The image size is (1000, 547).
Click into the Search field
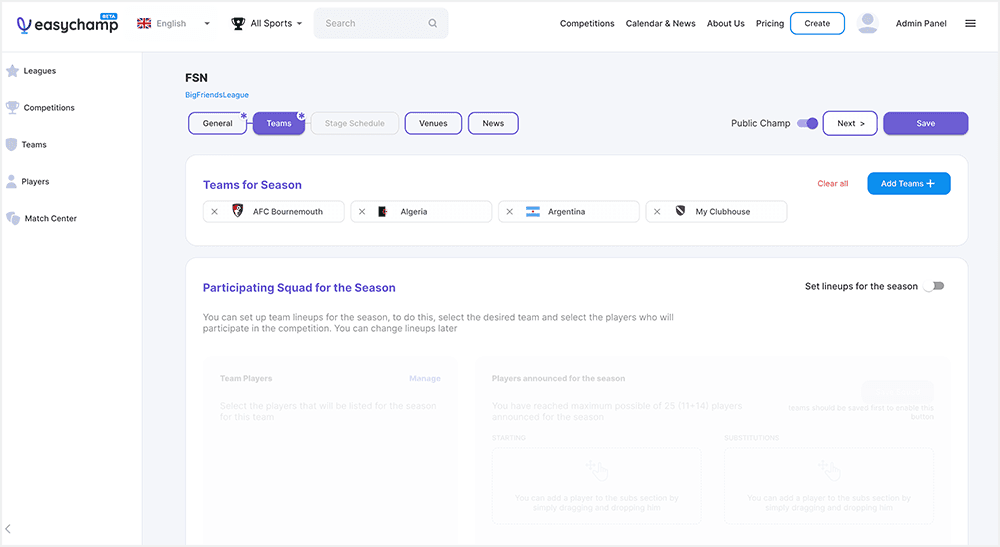(x=370, y=24)
